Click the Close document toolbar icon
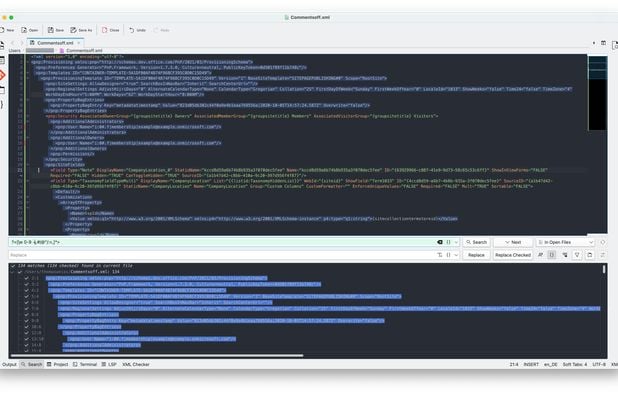 pyautogui.click(x=111, y=30)
